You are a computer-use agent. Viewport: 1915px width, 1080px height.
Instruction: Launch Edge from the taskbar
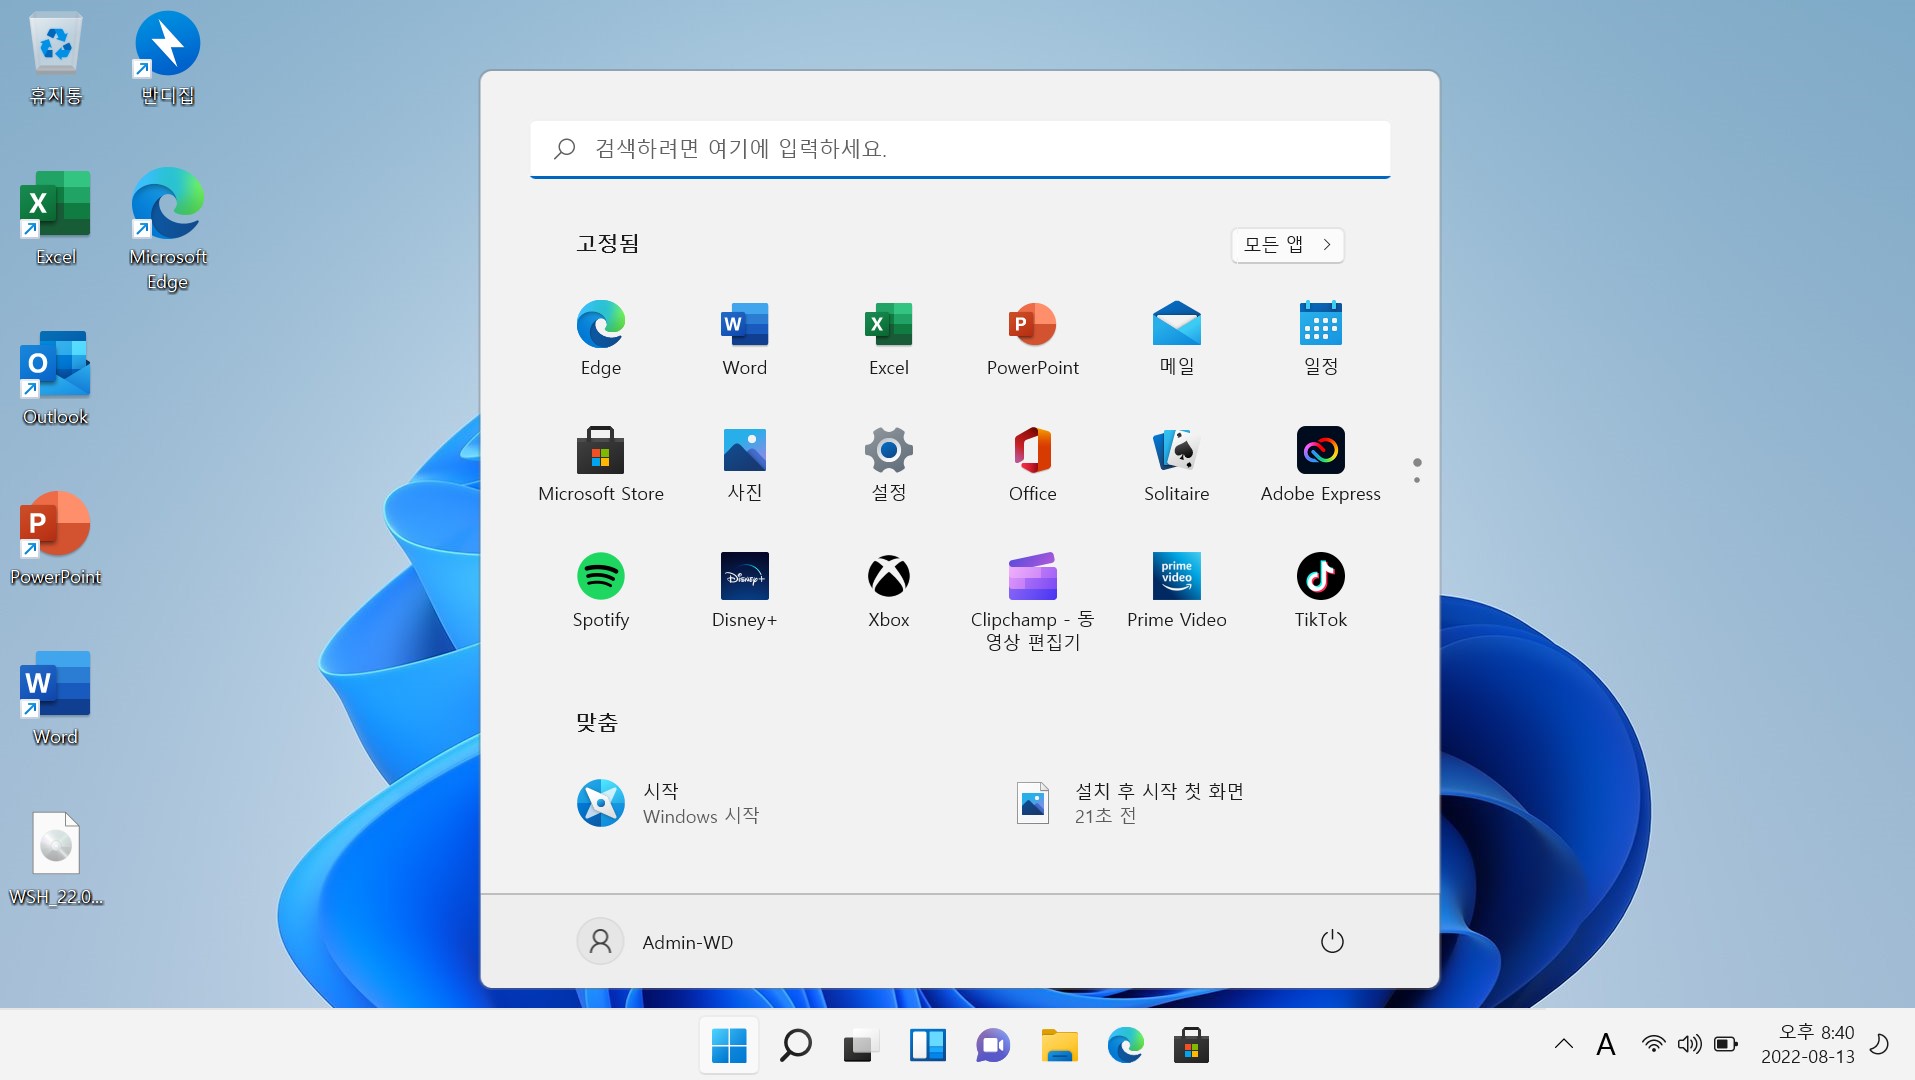coord(1125,1046)
